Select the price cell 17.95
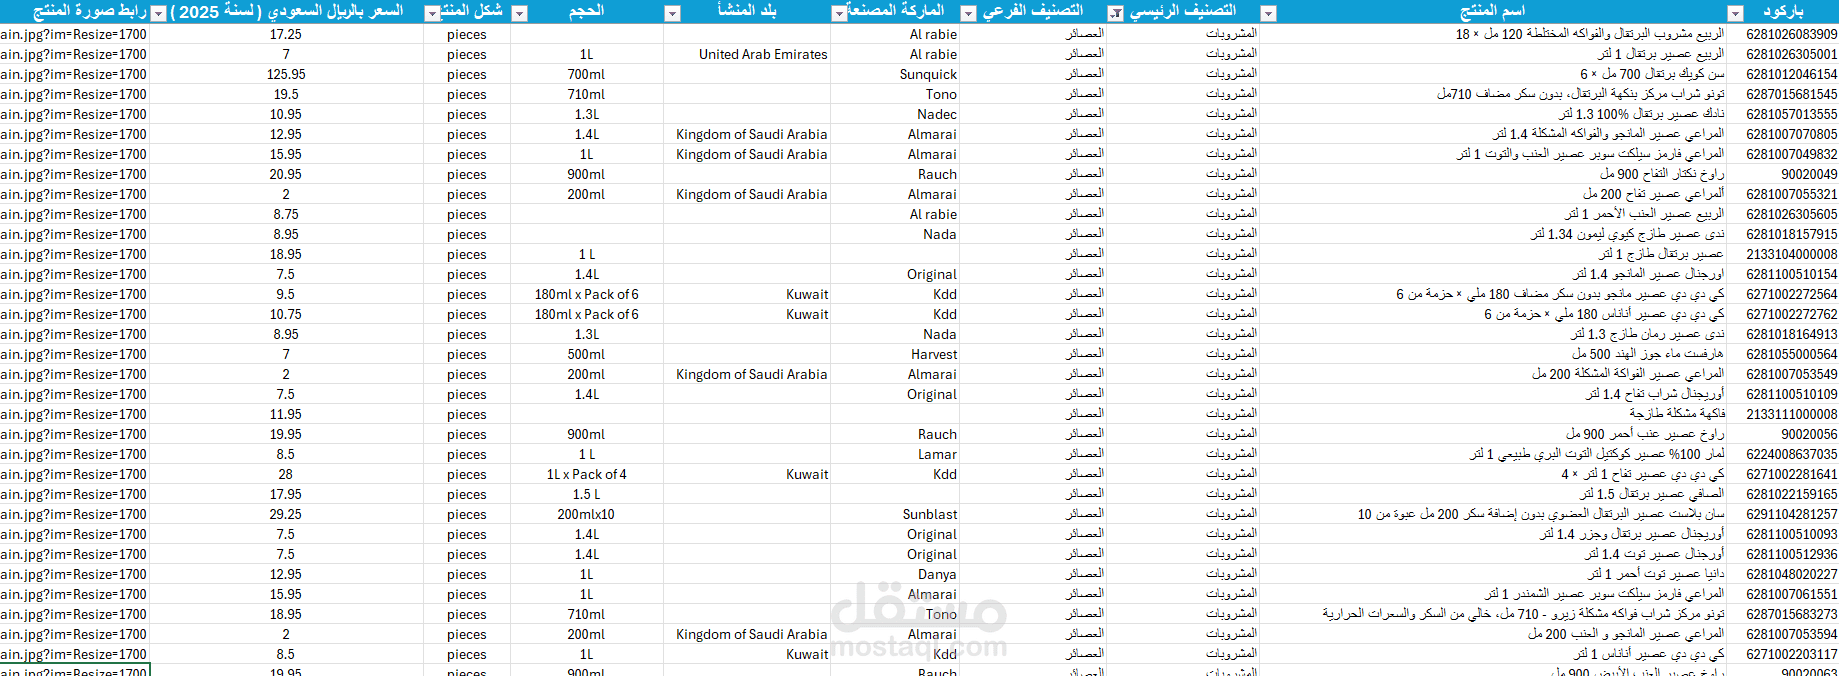This screenshot has width=1839, height=676. (x=286, y=494)
